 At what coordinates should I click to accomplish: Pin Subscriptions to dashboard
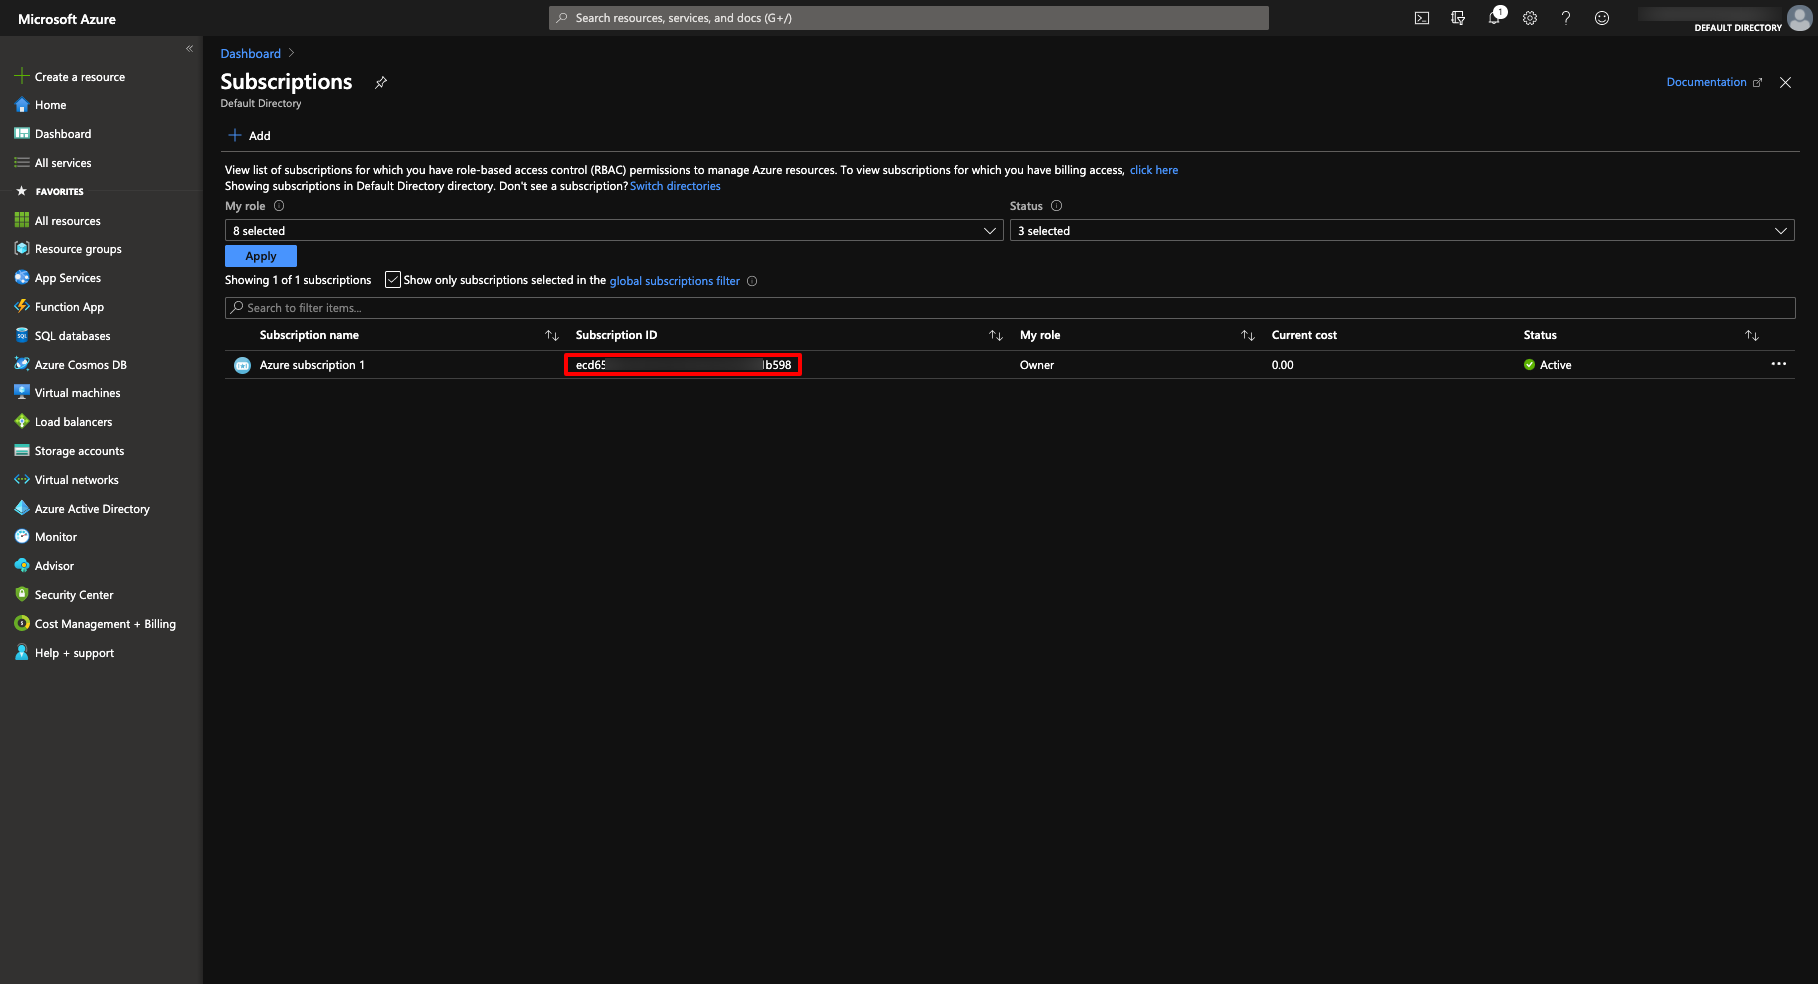pyautogui.click(x=380, y=82)
